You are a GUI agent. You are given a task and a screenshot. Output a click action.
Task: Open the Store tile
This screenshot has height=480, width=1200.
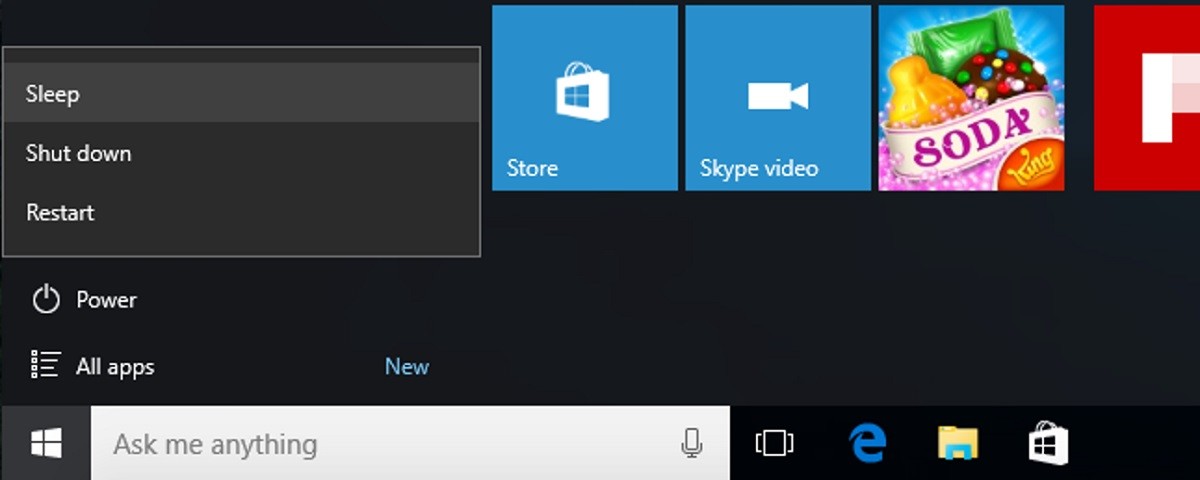tap(585, 97)
